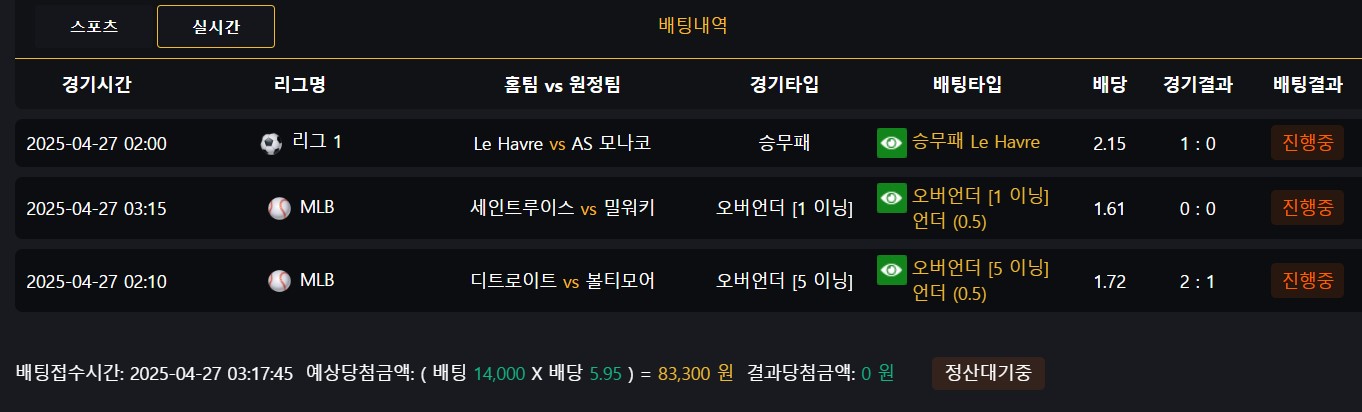
Task: Click the 83,300 원 expected payout amount
Action: tap(695, 373)
